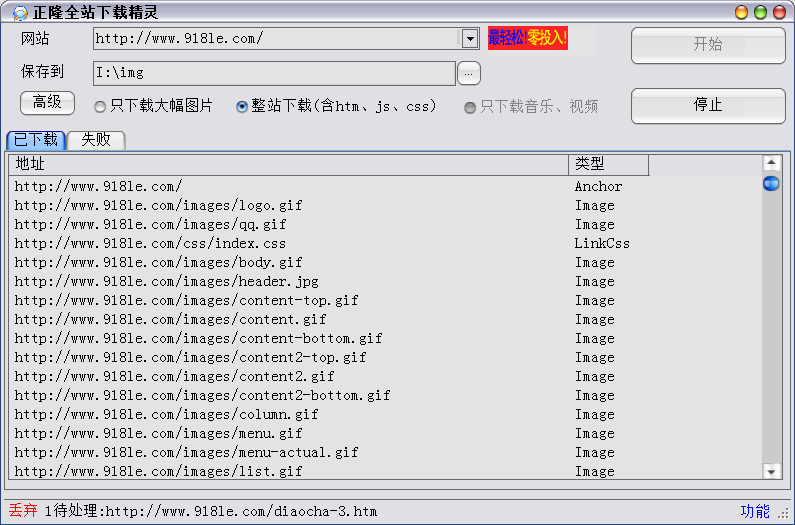
Task: Click the orange minimize window button
Action: (741, 12)
